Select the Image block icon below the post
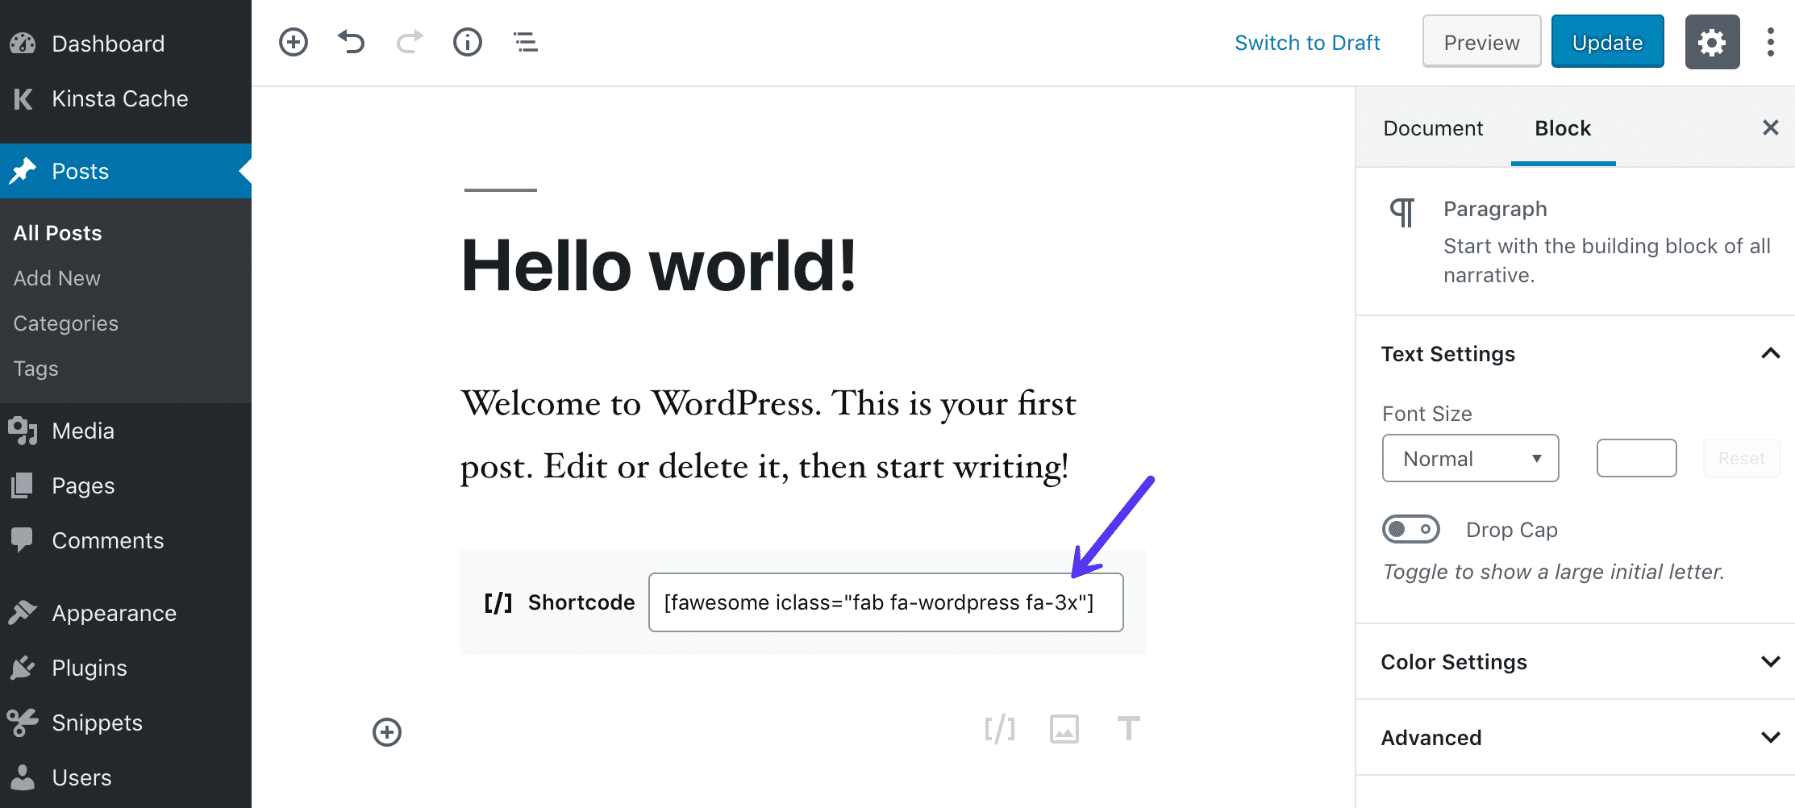The image size is (1795, 808). point(1064,729)
